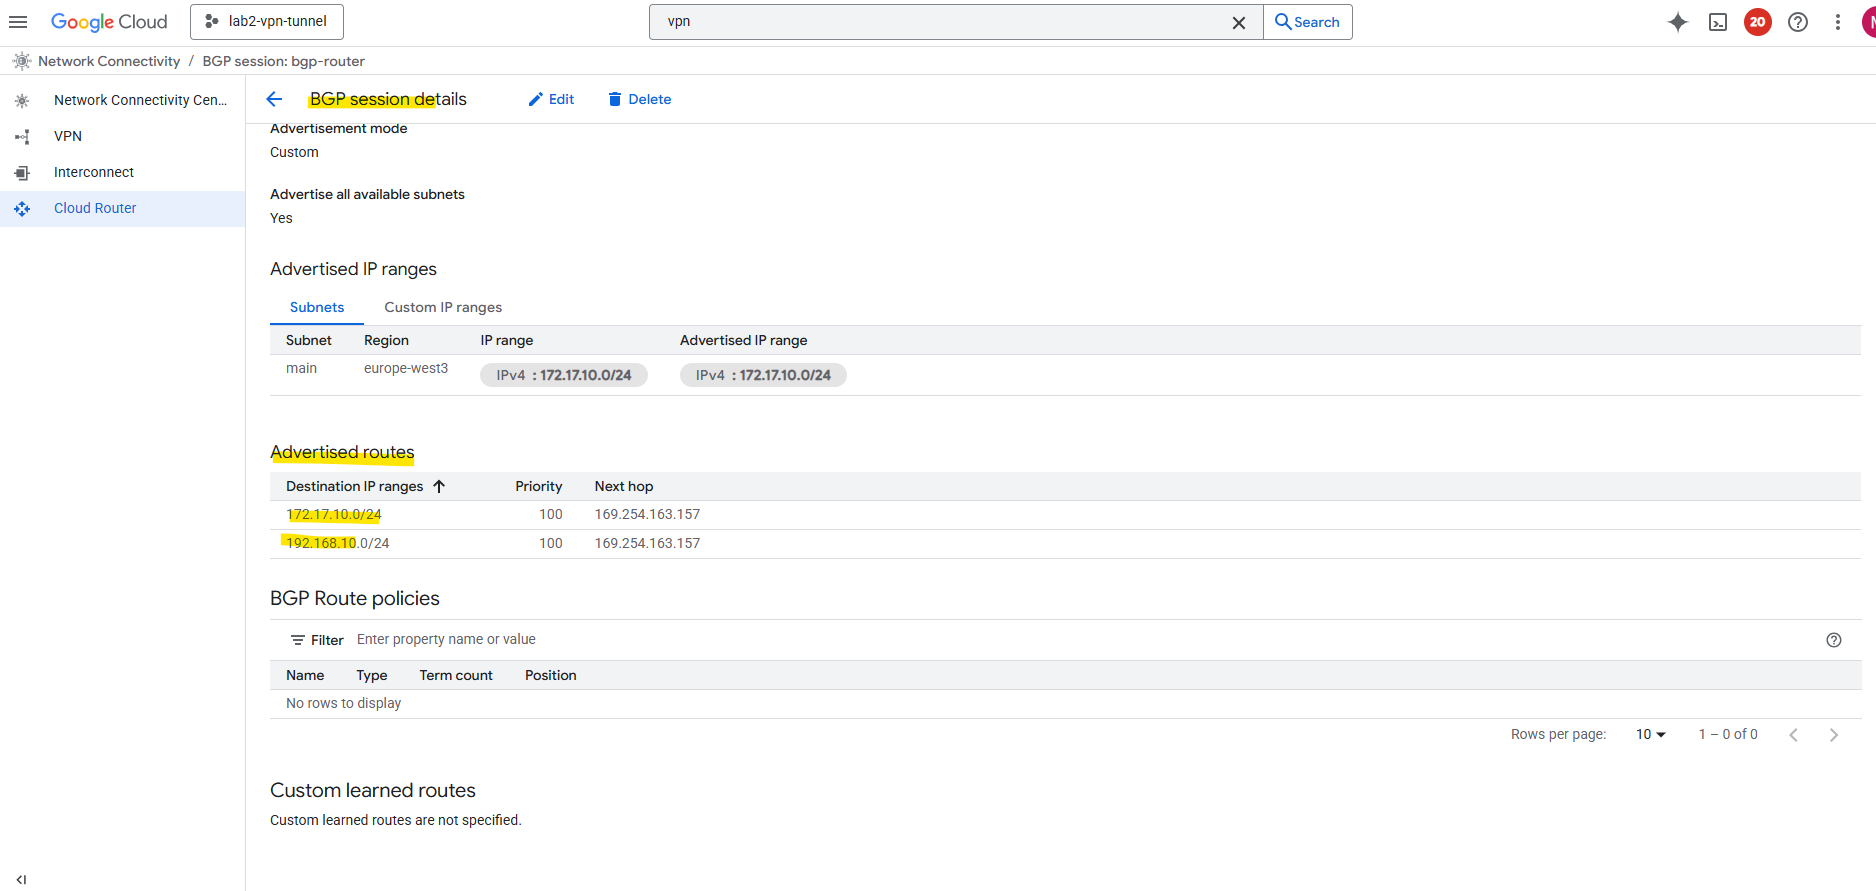Click the Gemini AI sparkle icon
1876x891 pixels.
pyautogui.click(x=1678, y=22)
